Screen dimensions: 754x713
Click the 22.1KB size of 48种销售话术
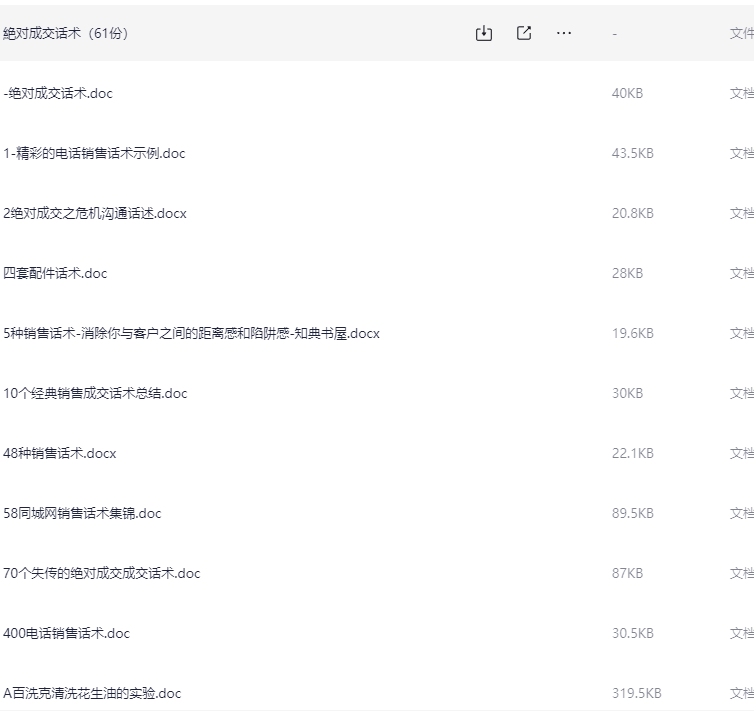pyautogui.click(x=632, y=453)
